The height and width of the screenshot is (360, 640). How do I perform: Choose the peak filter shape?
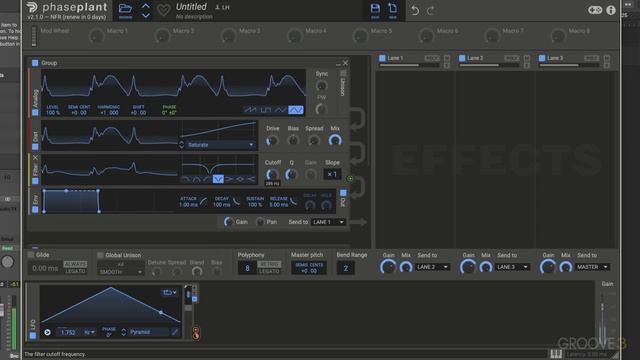point(240,179)
